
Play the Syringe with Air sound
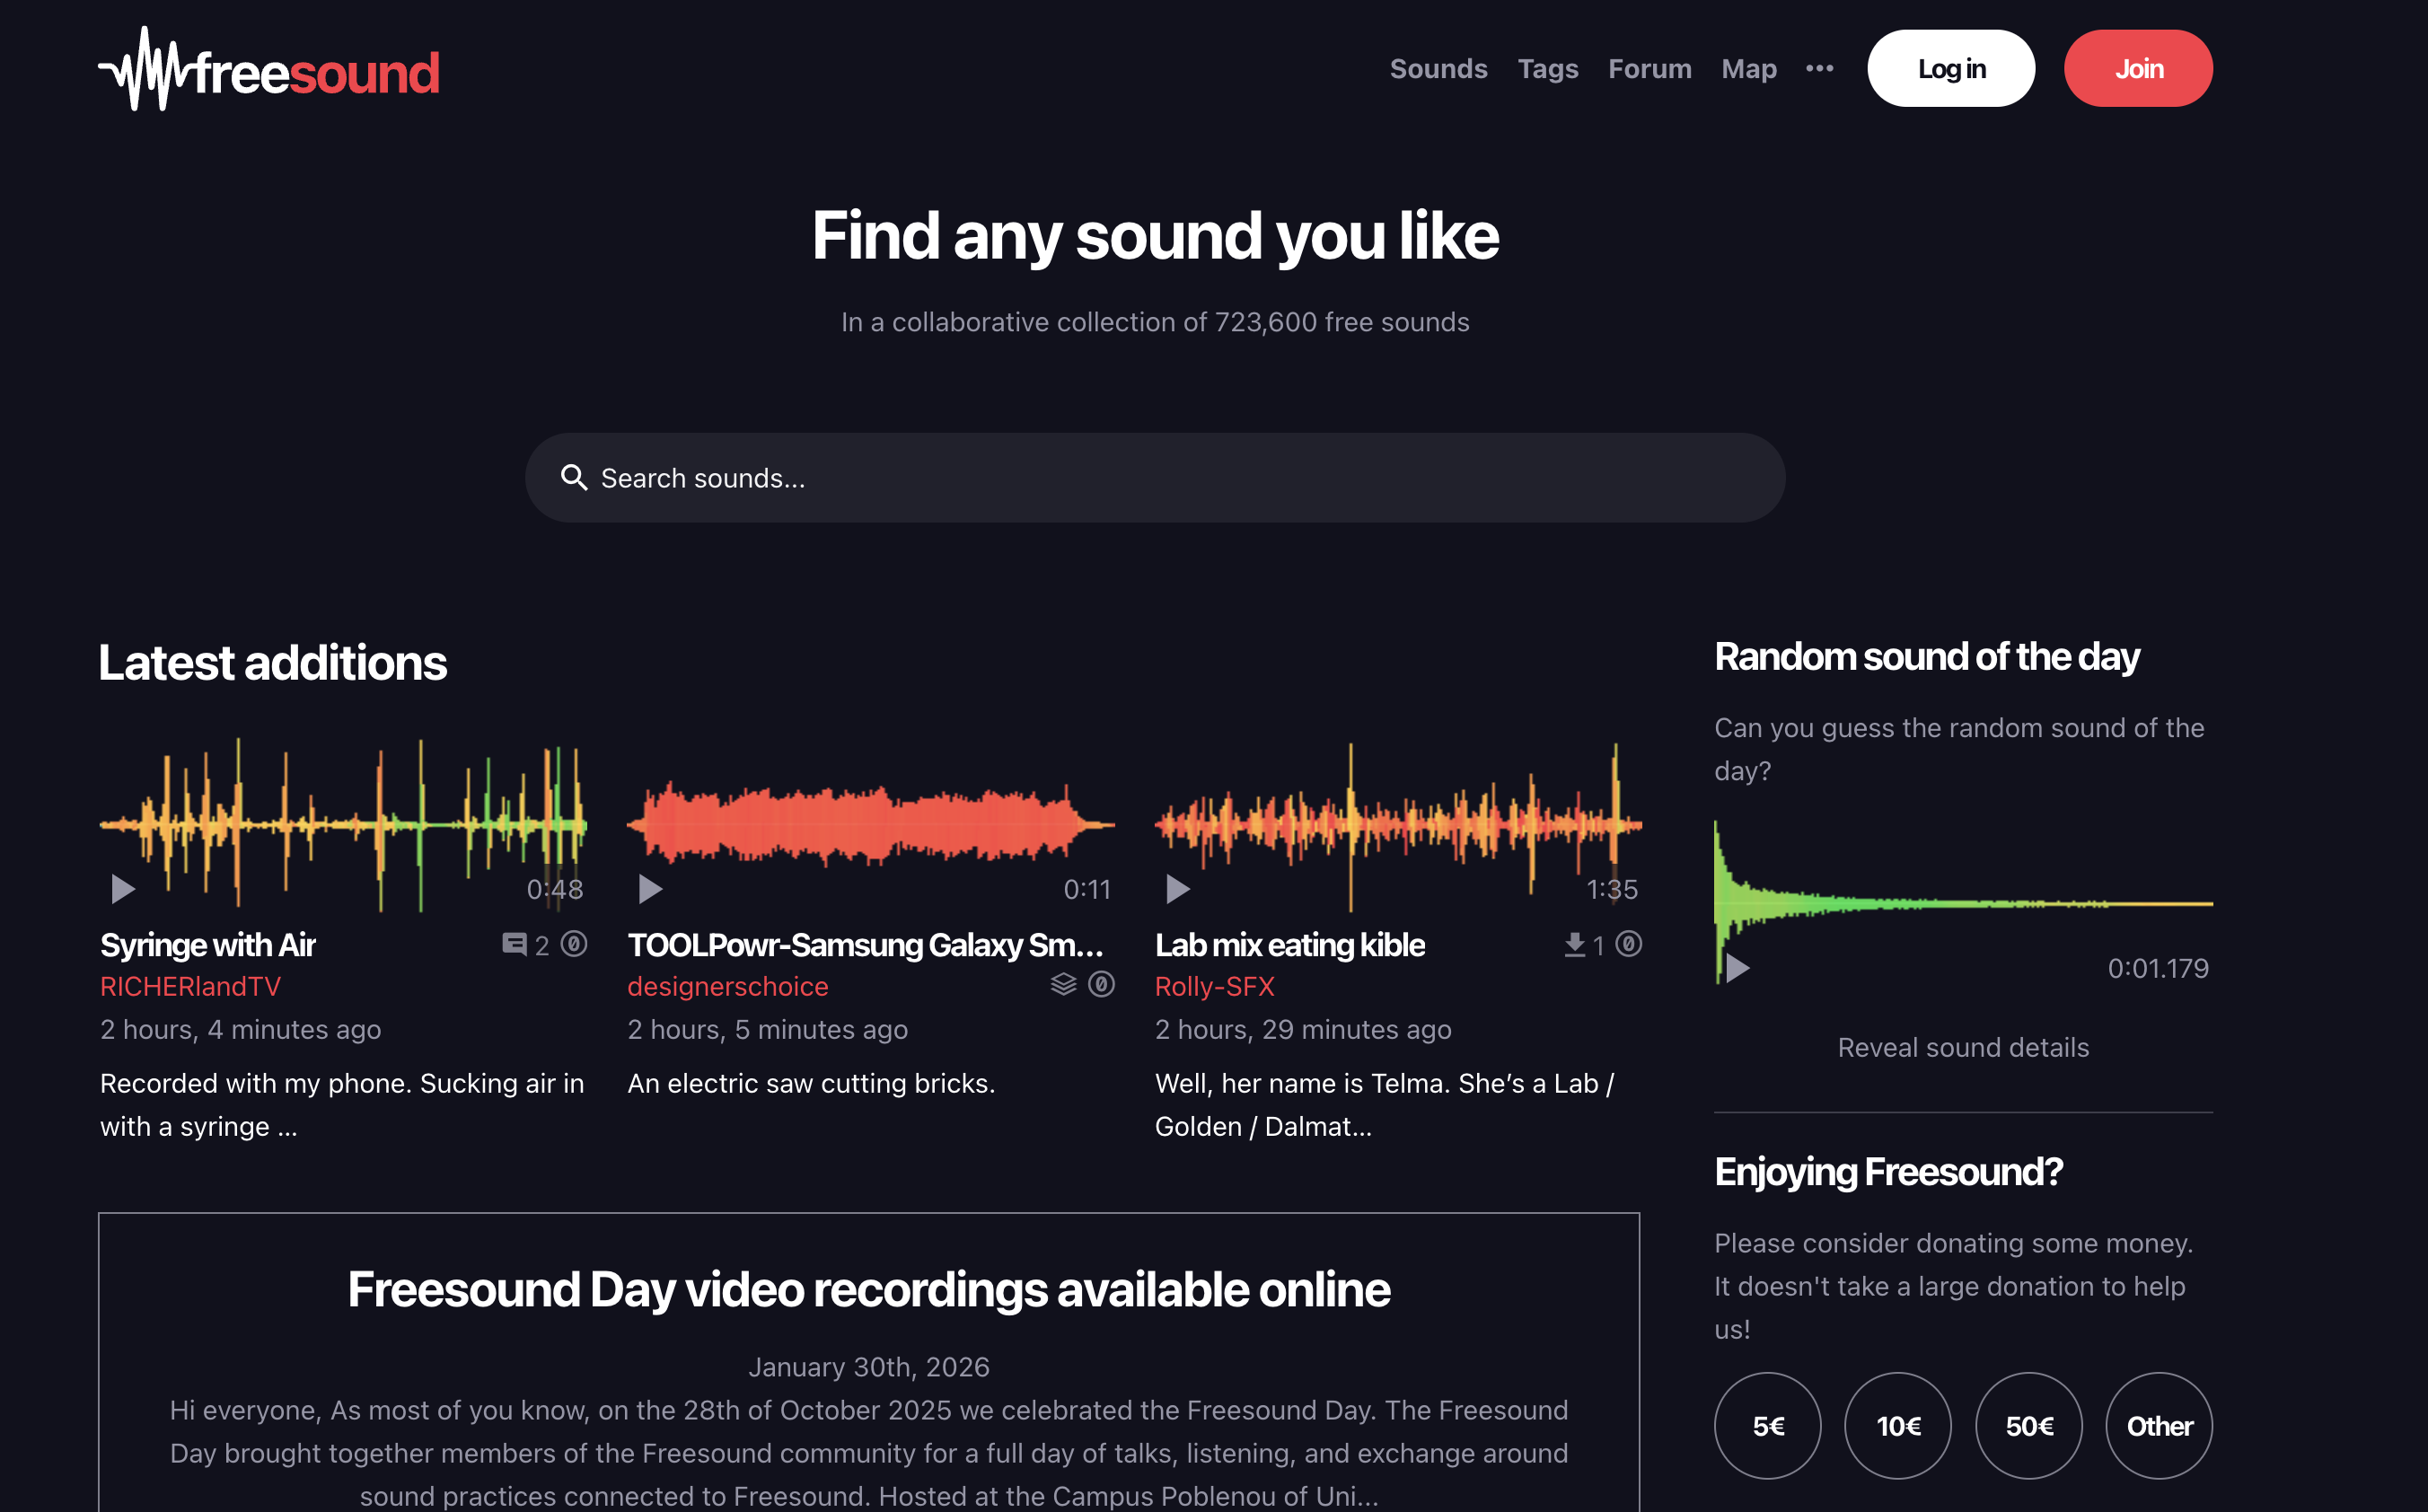click(x=123, y=889)
